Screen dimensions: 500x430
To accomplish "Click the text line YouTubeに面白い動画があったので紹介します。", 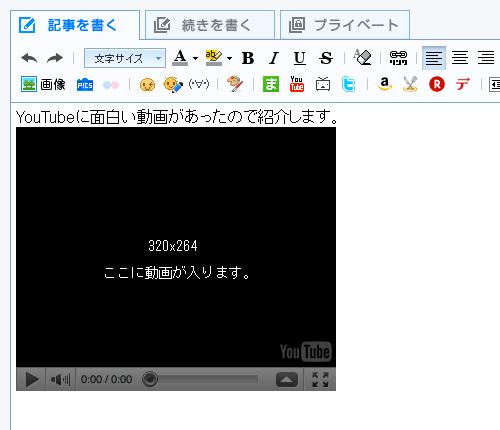I will 177,117.
